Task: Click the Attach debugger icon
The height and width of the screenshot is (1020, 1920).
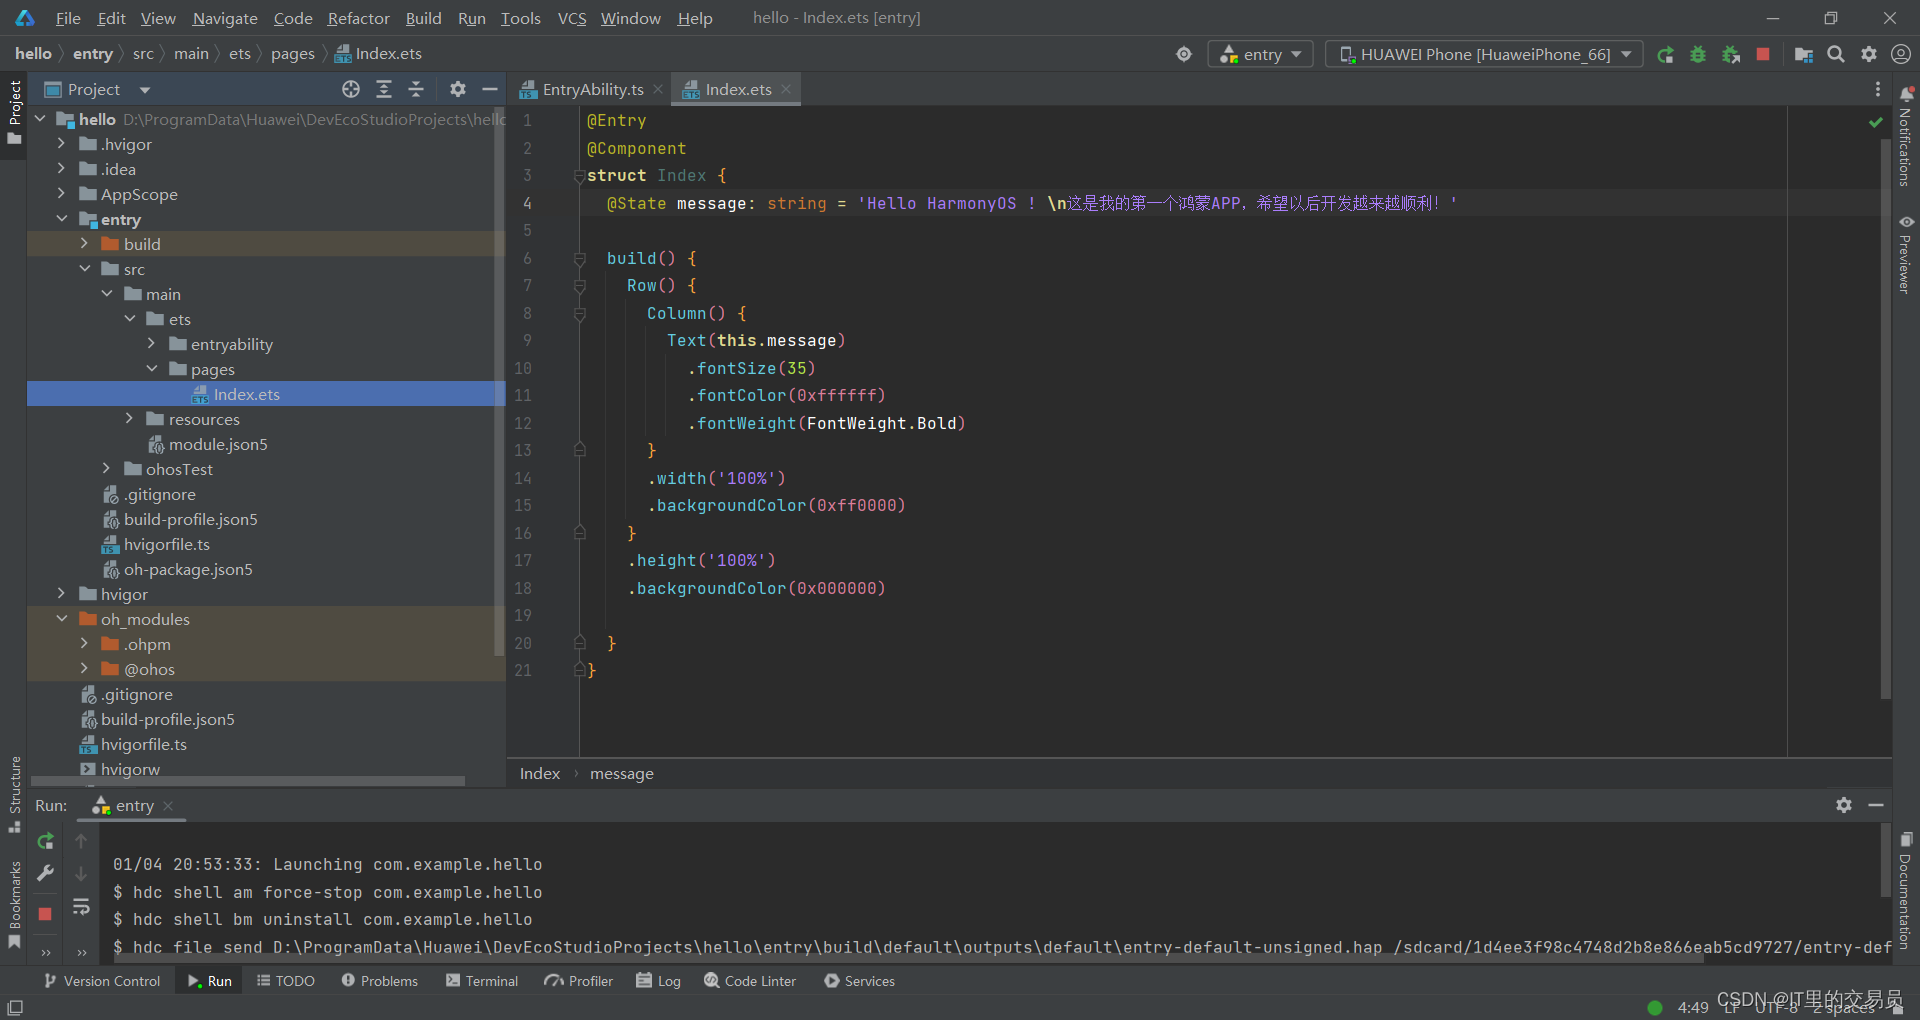Action: tap(1731, 55)
